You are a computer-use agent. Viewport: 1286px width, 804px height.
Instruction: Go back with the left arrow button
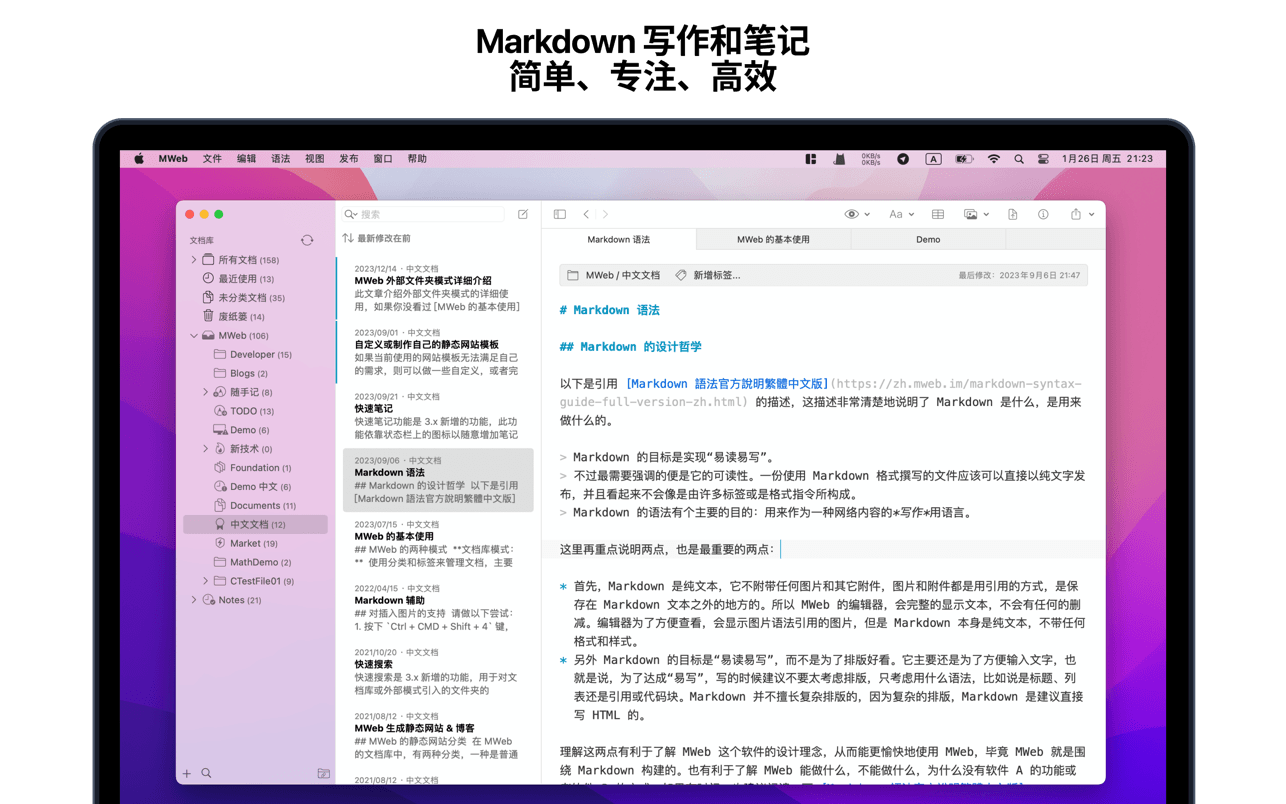click(x=586, y=214)
